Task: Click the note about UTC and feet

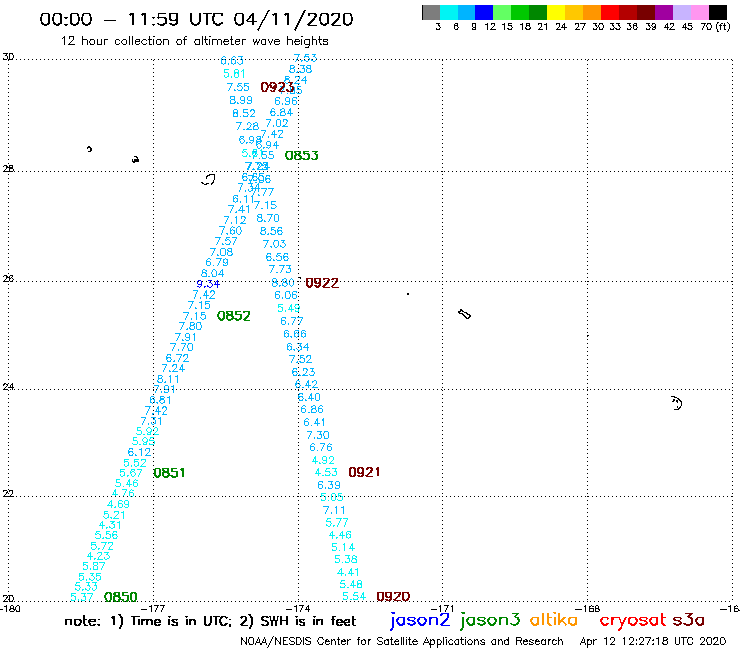Action: 210,621
